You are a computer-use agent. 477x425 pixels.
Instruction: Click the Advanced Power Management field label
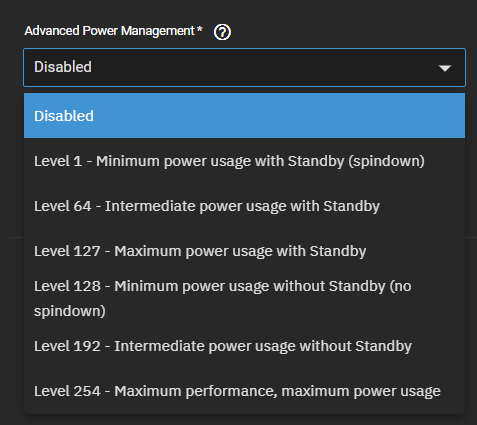(113, 31)
